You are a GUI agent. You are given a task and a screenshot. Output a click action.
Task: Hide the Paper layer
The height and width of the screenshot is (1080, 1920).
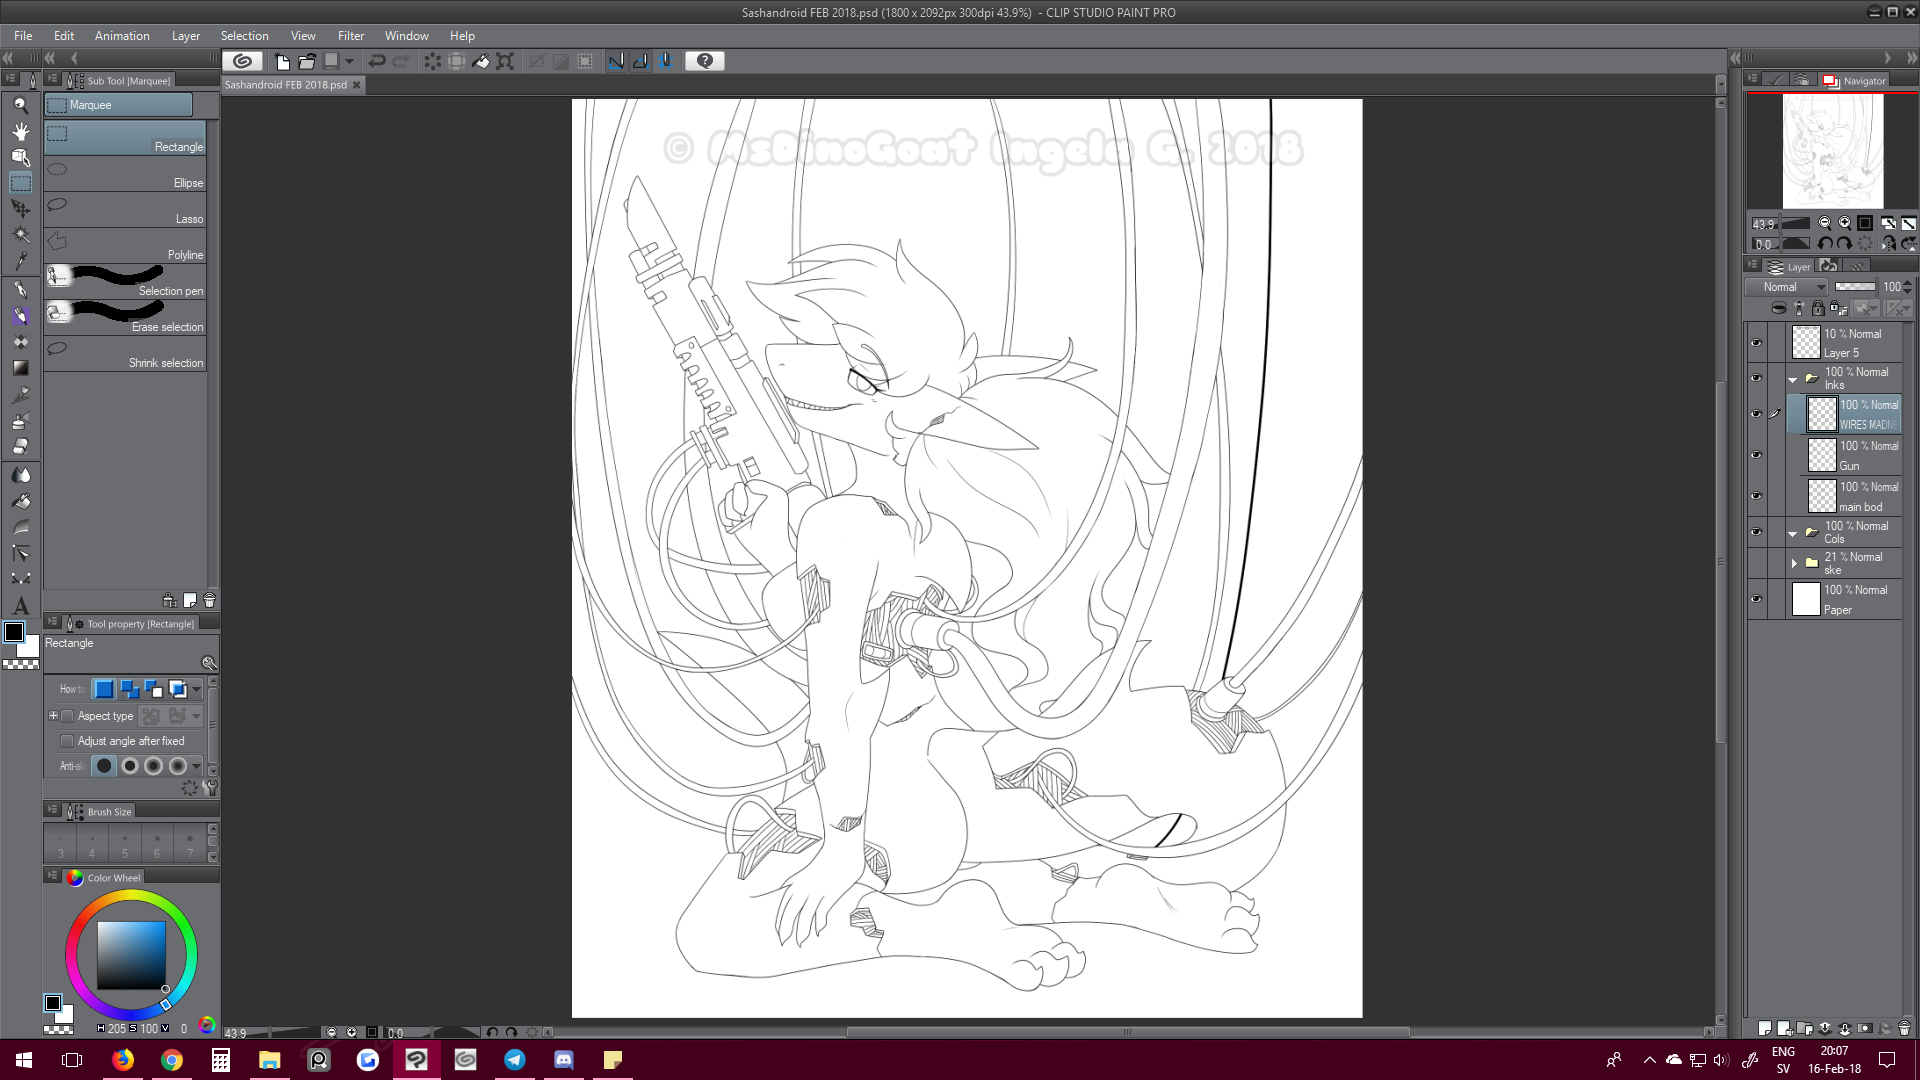point(1756,599)
